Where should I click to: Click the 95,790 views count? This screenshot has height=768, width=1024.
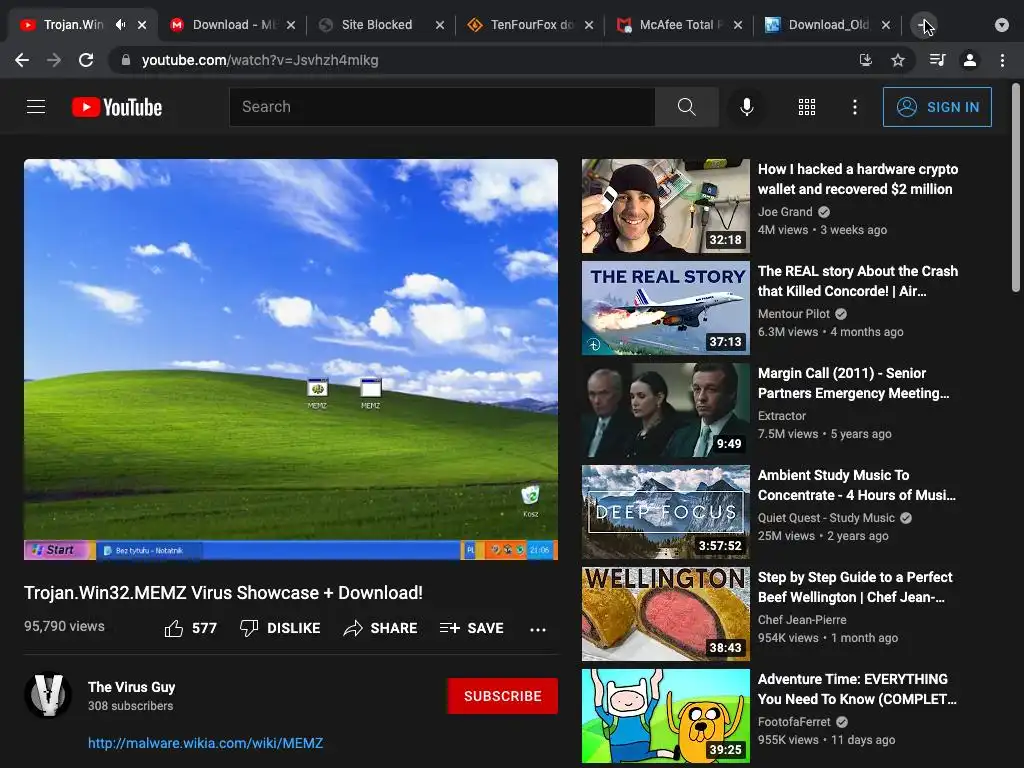[x=64, y=626]
